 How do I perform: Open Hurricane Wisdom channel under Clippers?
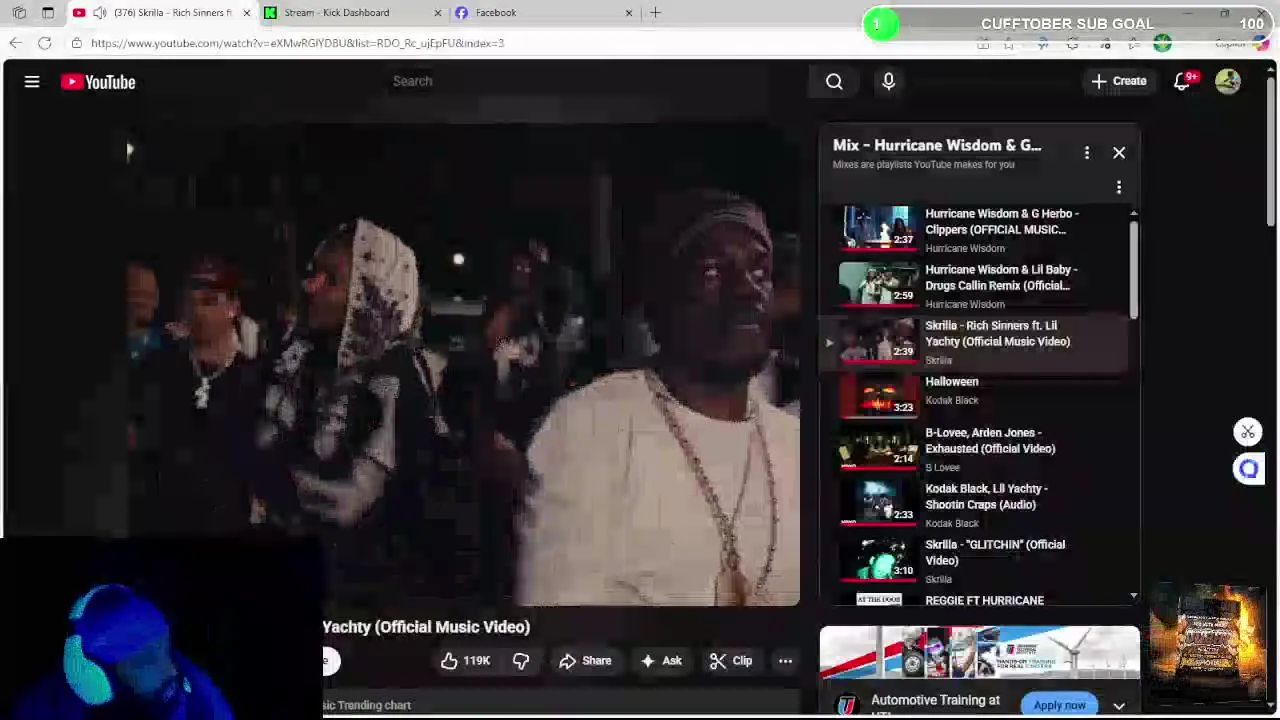[x=965, y=248]
